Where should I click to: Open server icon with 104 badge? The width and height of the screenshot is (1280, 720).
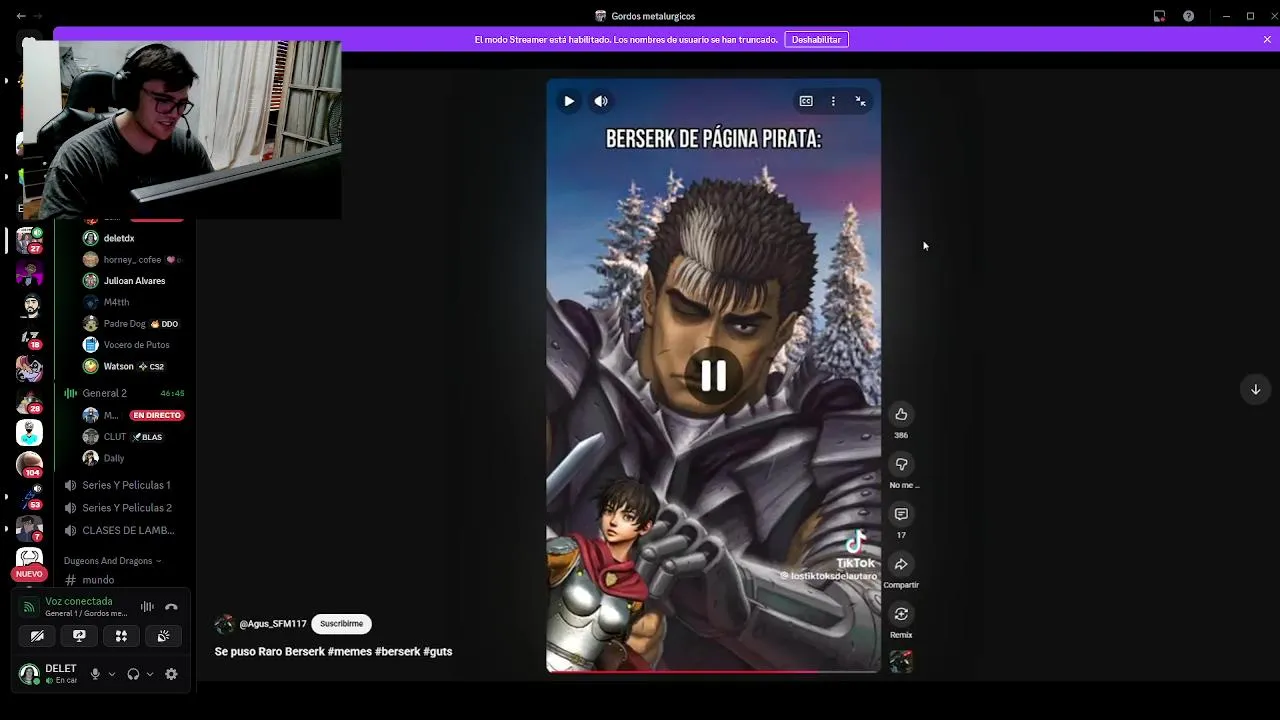(x=29, y=465)
